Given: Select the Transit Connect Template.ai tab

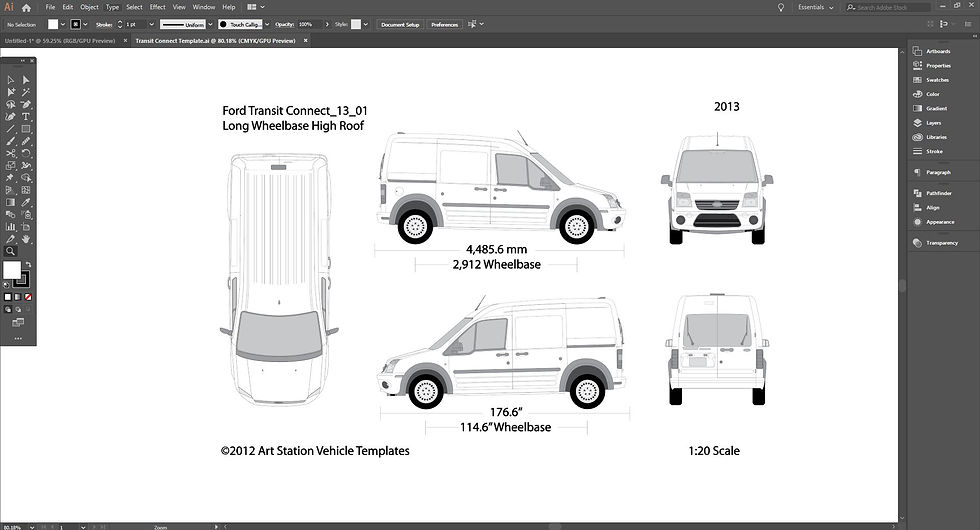Looking at the screenshot, I should [215, 41].
